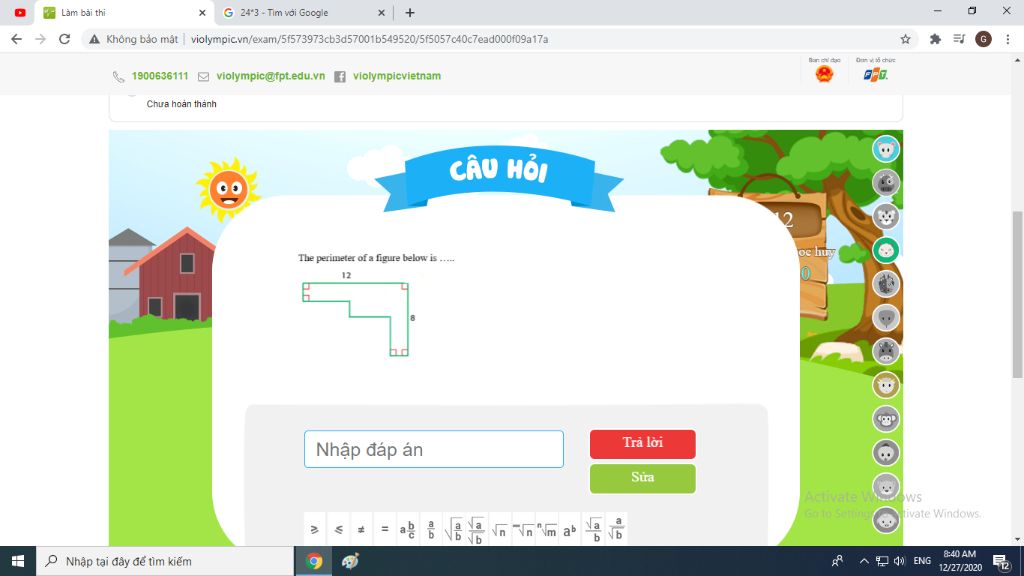The height and width of the screenshot is (576, 1024).
Task: Switch the ENG input language
Action: (922, 561)
